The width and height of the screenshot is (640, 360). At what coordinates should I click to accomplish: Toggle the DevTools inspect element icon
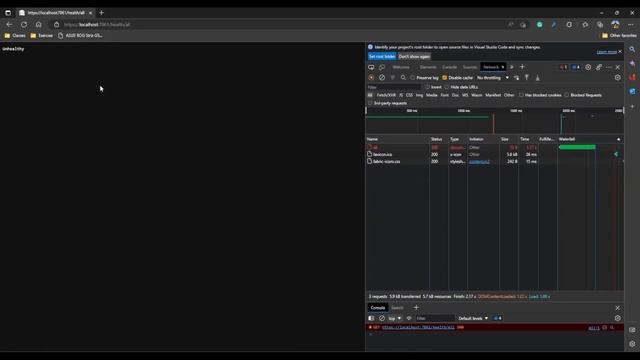tap(371, 67)
